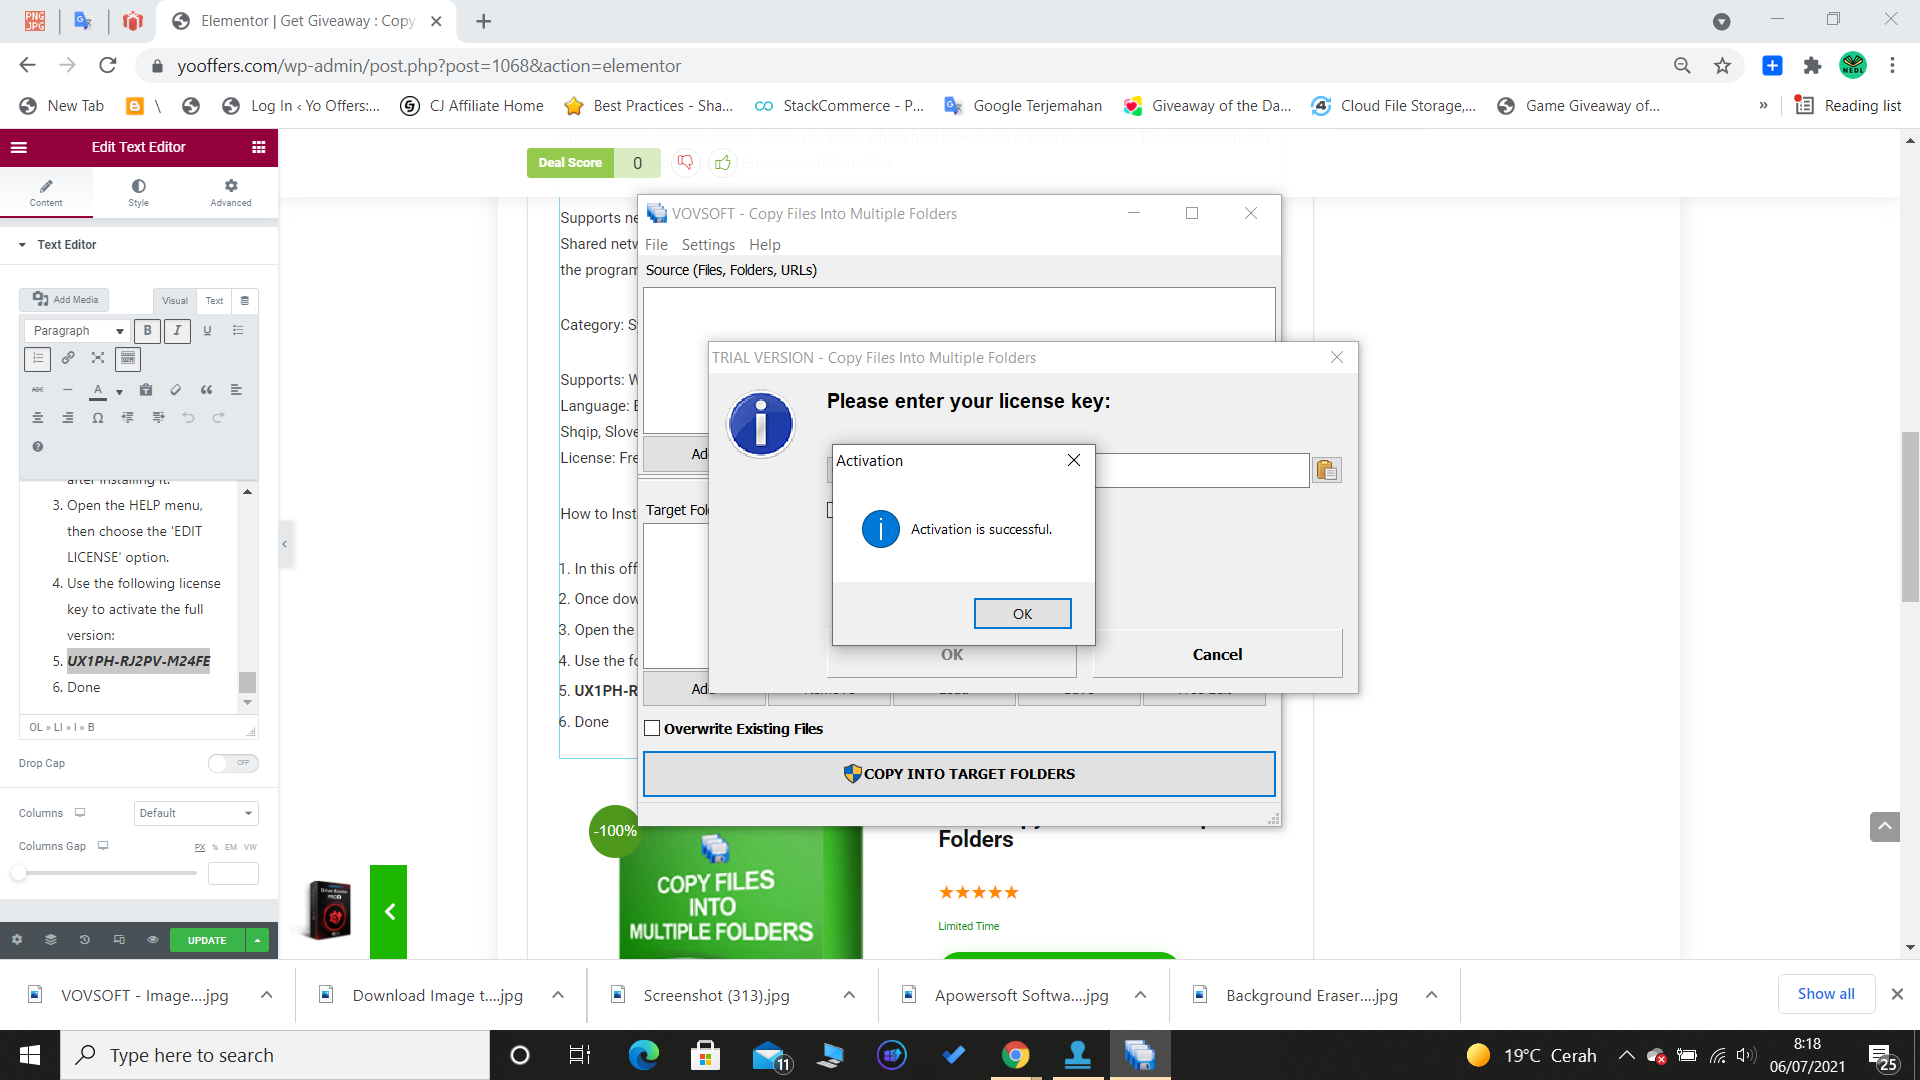This screenshot has width=1920, height=1080.
Task: Open Elementor page settings gear
Action: coord(17,940)
